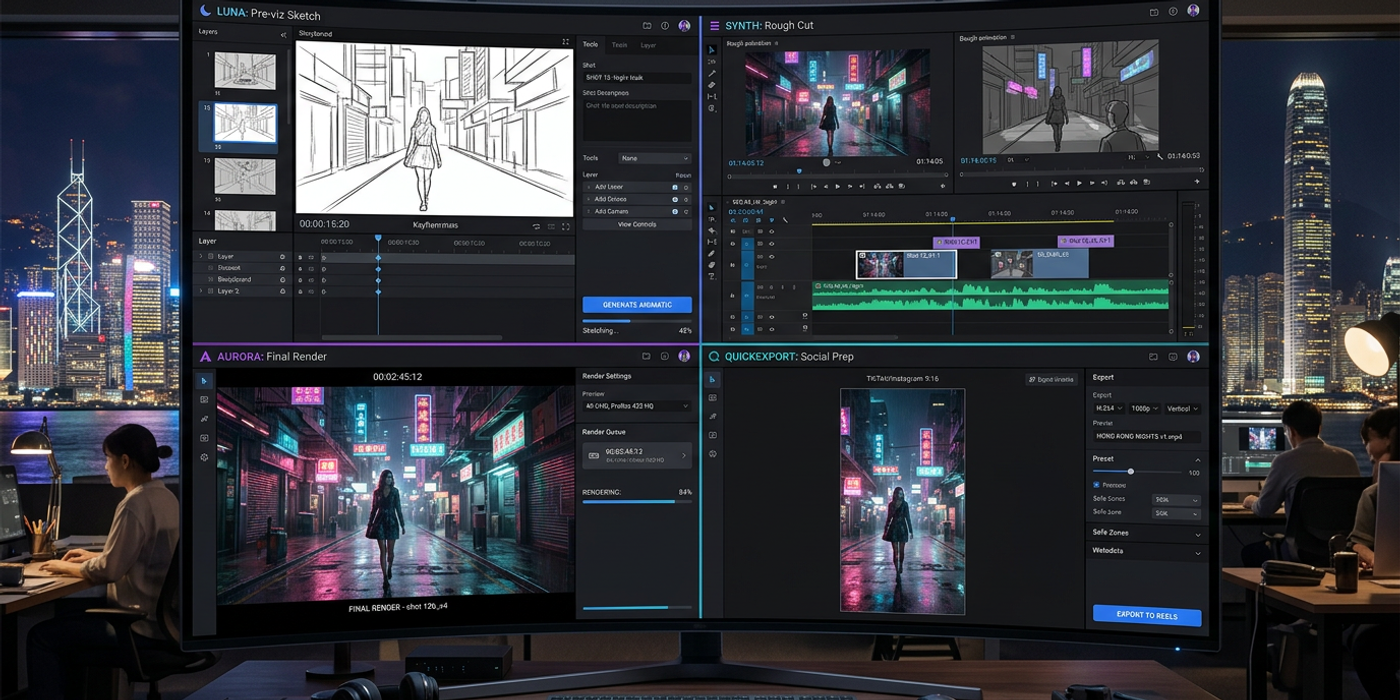This screenshot has width=1400, height=700.
Task: Open the user avatar in the LUNA header
Action: [684, 25]
